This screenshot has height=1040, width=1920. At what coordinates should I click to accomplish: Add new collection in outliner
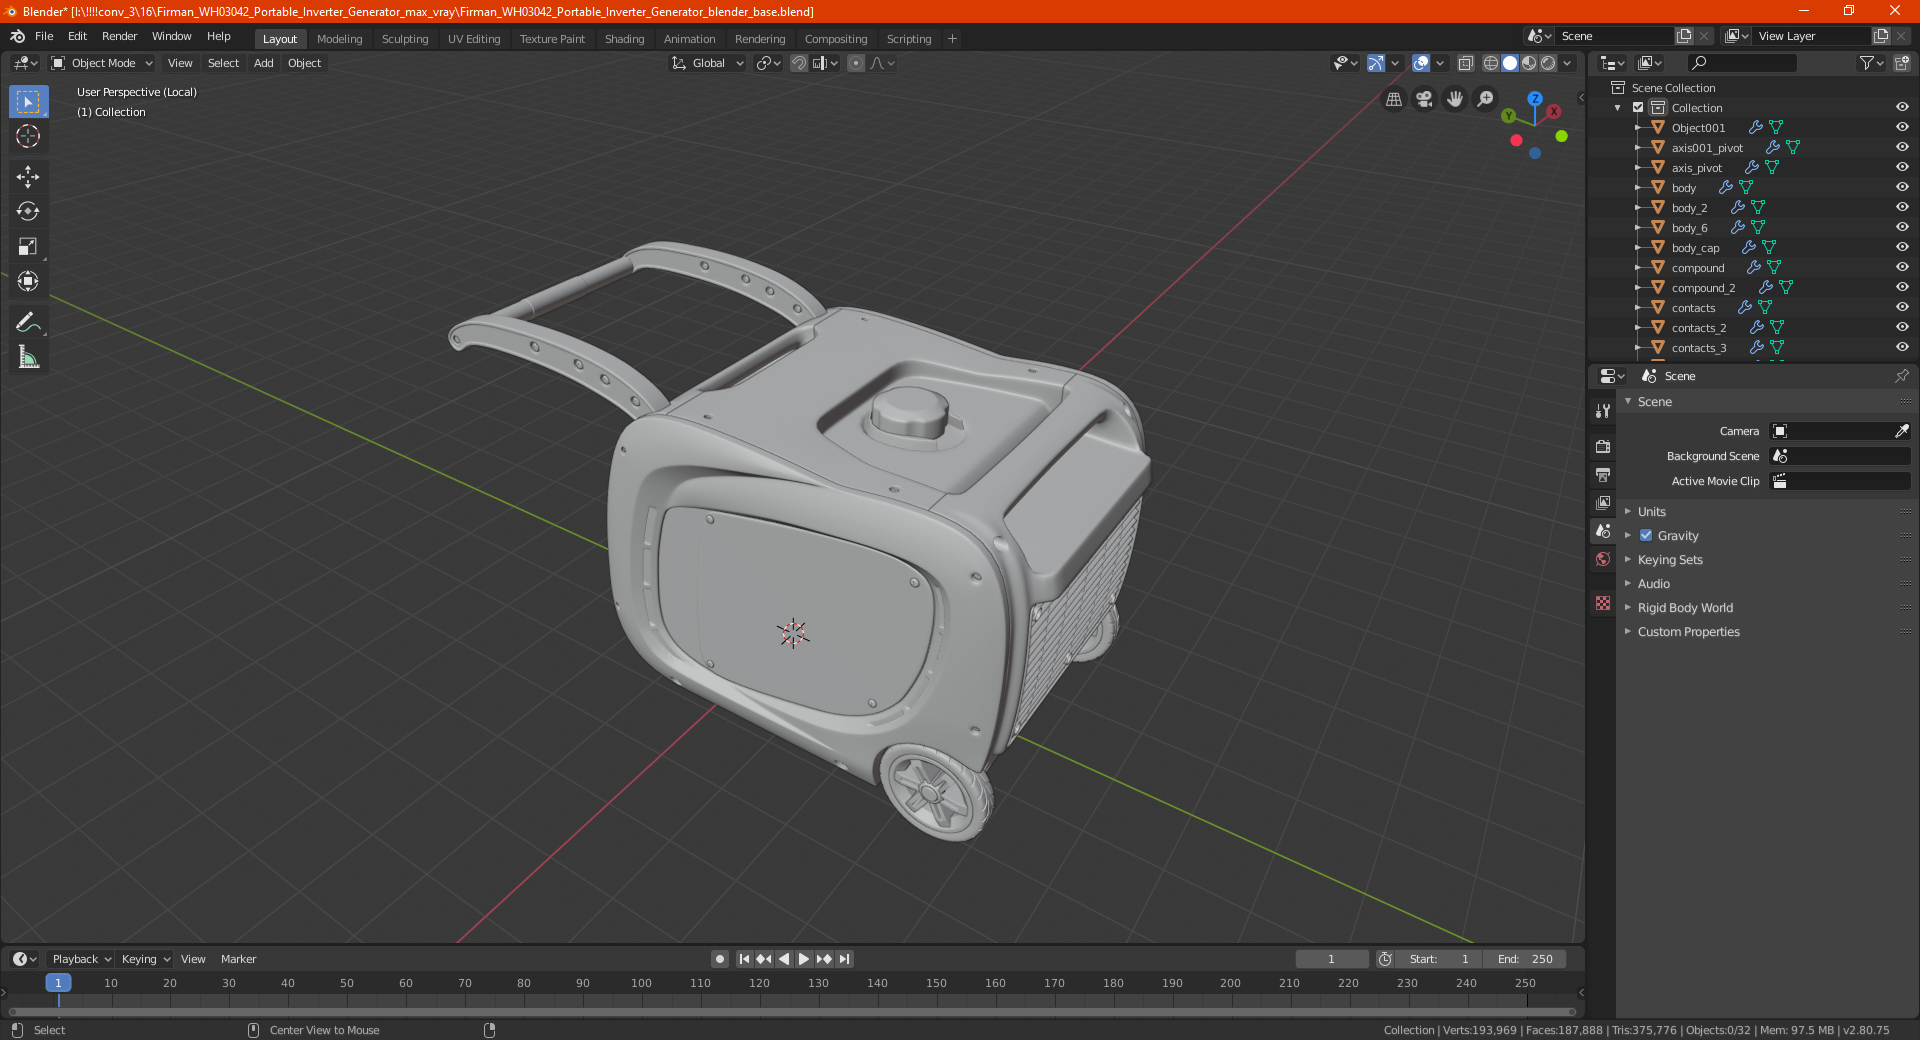click(x=1902, y=63)
